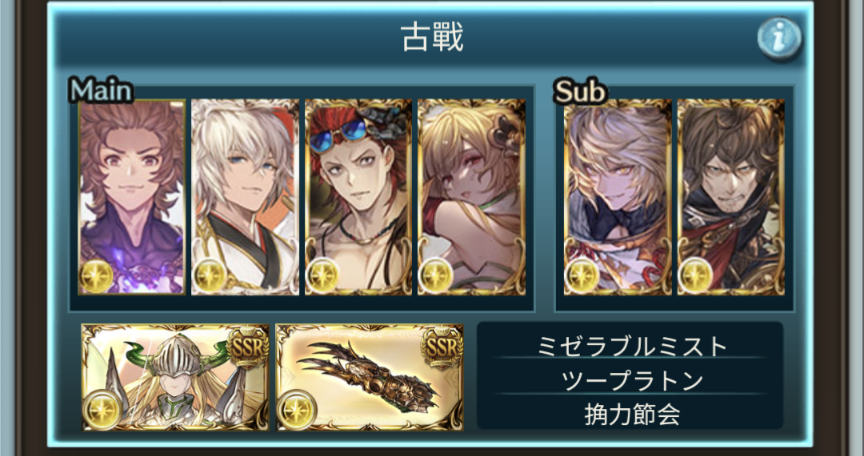The height and width of the screenshot is (456, 864).
Task: Select the ツープラトン skill entry
Action: click(x=631, y=381)
